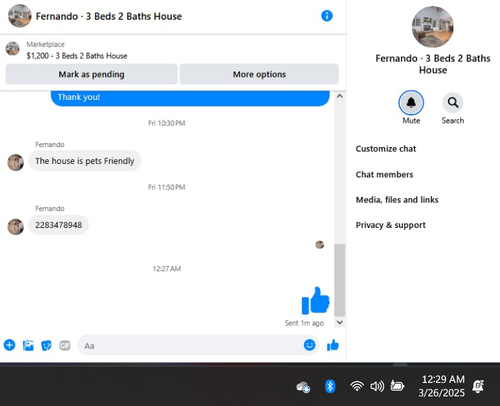Click the '12:27 AM' timestamp
This screenshot has width=500, height=406.
(x=167, y=269)
